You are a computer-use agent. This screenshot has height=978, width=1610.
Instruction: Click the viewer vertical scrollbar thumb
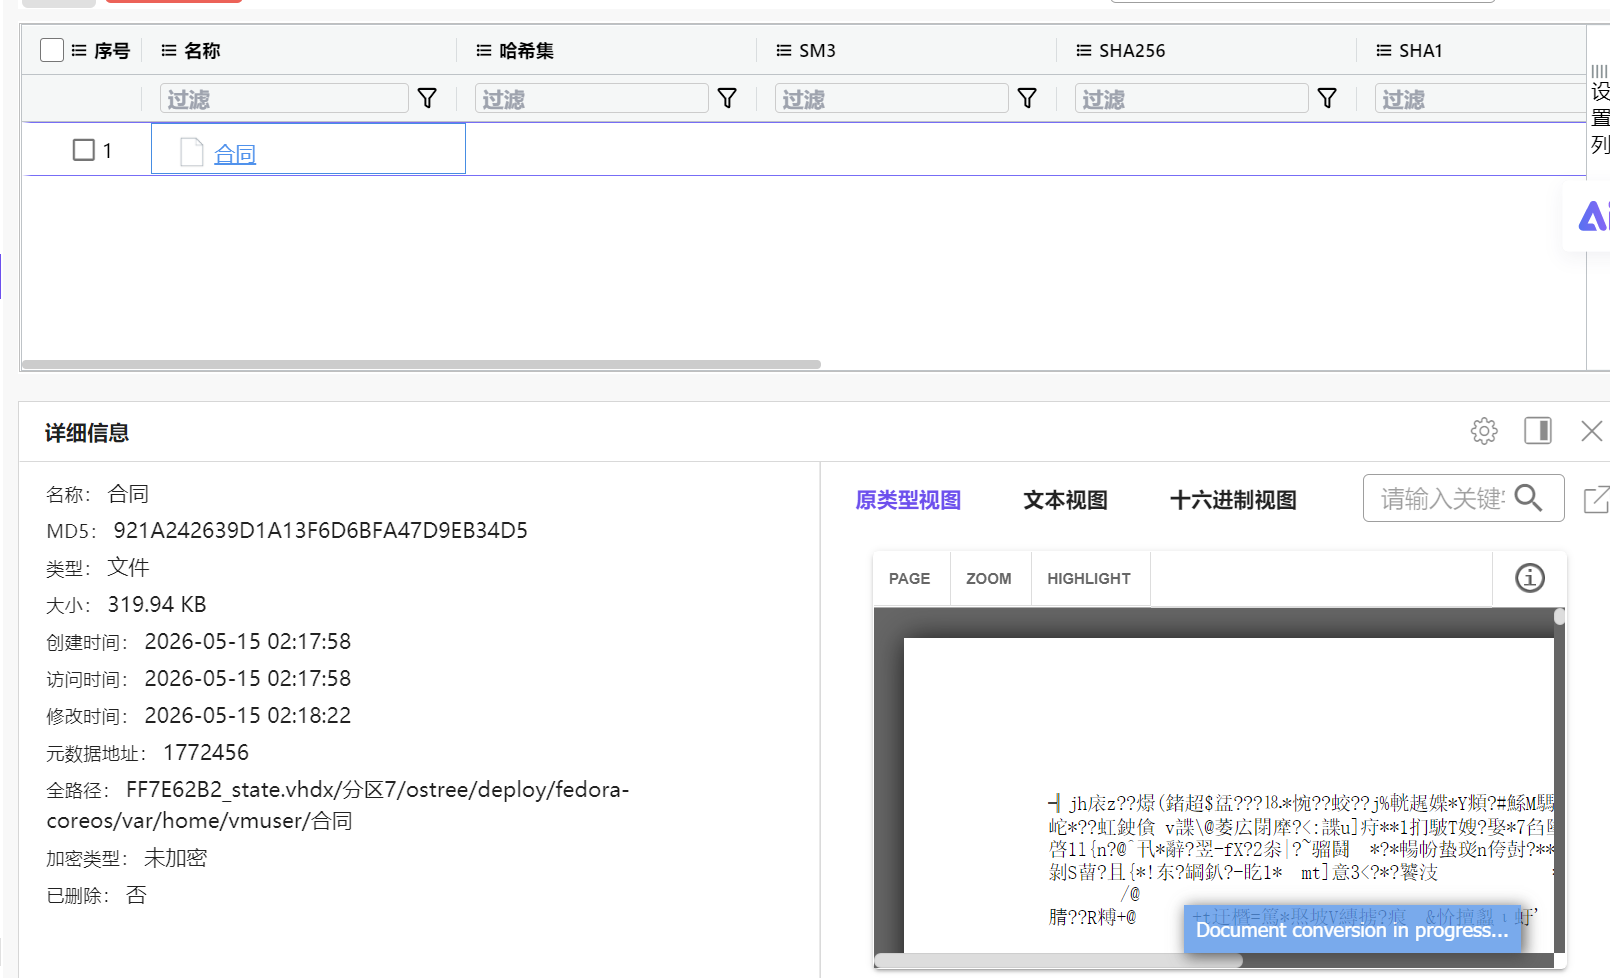(x=1559, y=617)
